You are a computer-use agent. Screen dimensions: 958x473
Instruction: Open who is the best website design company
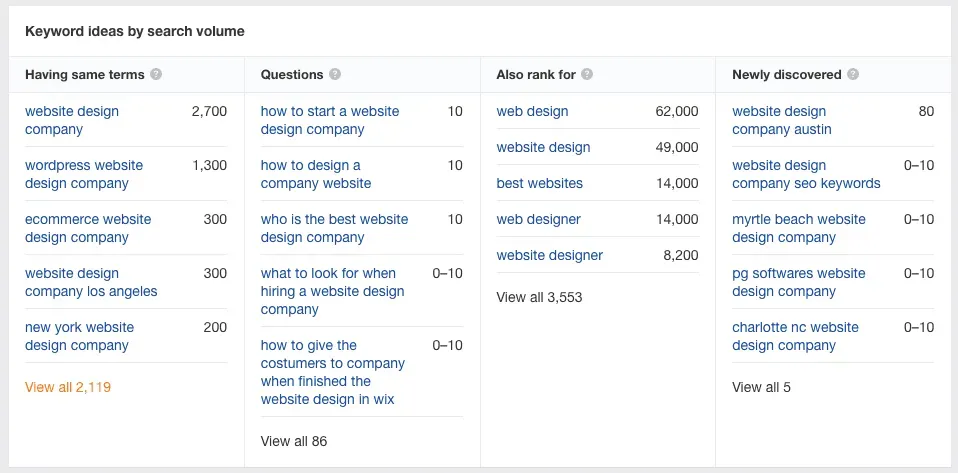pos(334,228)
